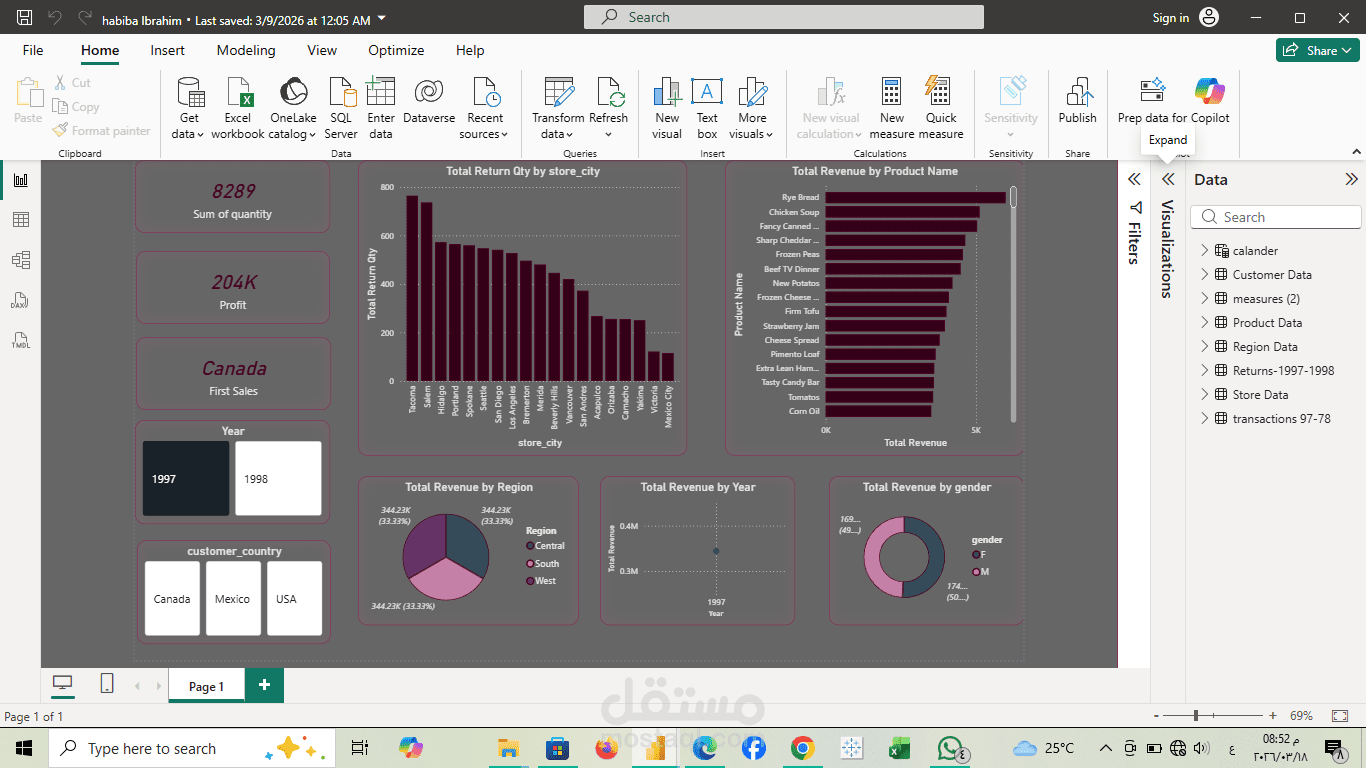Switch to mobile layout view
Screen dimensions: 1366x768
tap(107, 684)
